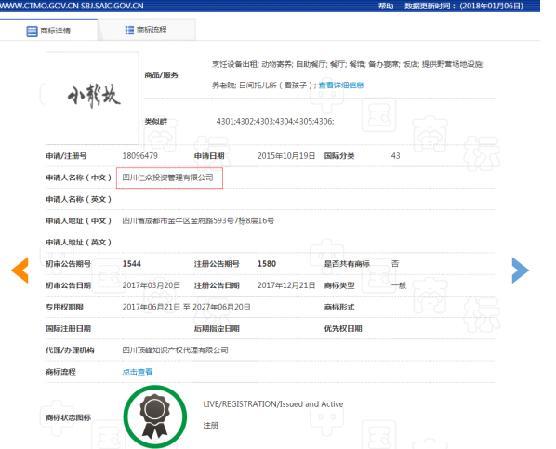Open the 帮助 link in top bar

[x=385, y=6]
